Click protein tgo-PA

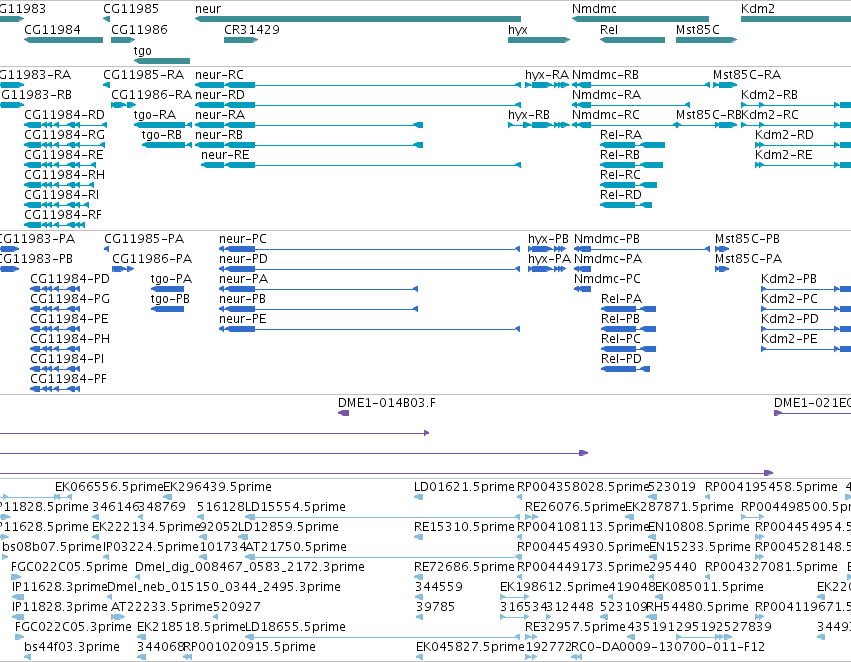[167, 289]
